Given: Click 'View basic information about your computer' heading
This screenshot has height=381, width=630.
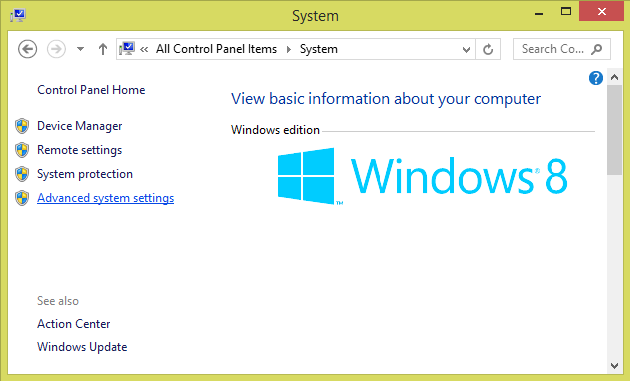Looking at the screenshot, I should coord(386,99).
